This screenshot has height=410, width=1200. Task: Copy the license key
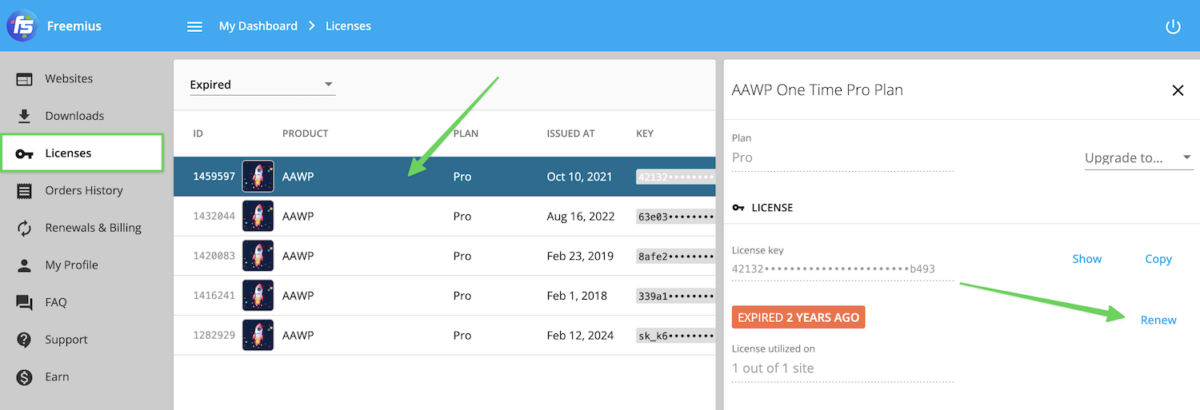click(1158, 259)
